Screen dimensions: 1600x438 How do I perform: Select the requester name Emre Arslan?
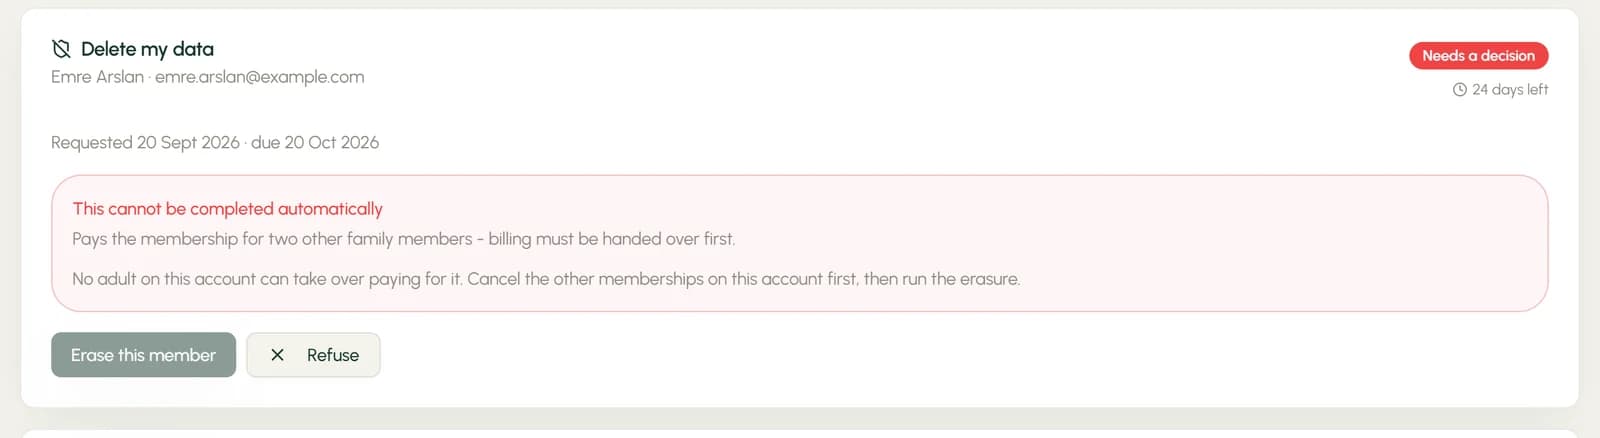(97, 77)
